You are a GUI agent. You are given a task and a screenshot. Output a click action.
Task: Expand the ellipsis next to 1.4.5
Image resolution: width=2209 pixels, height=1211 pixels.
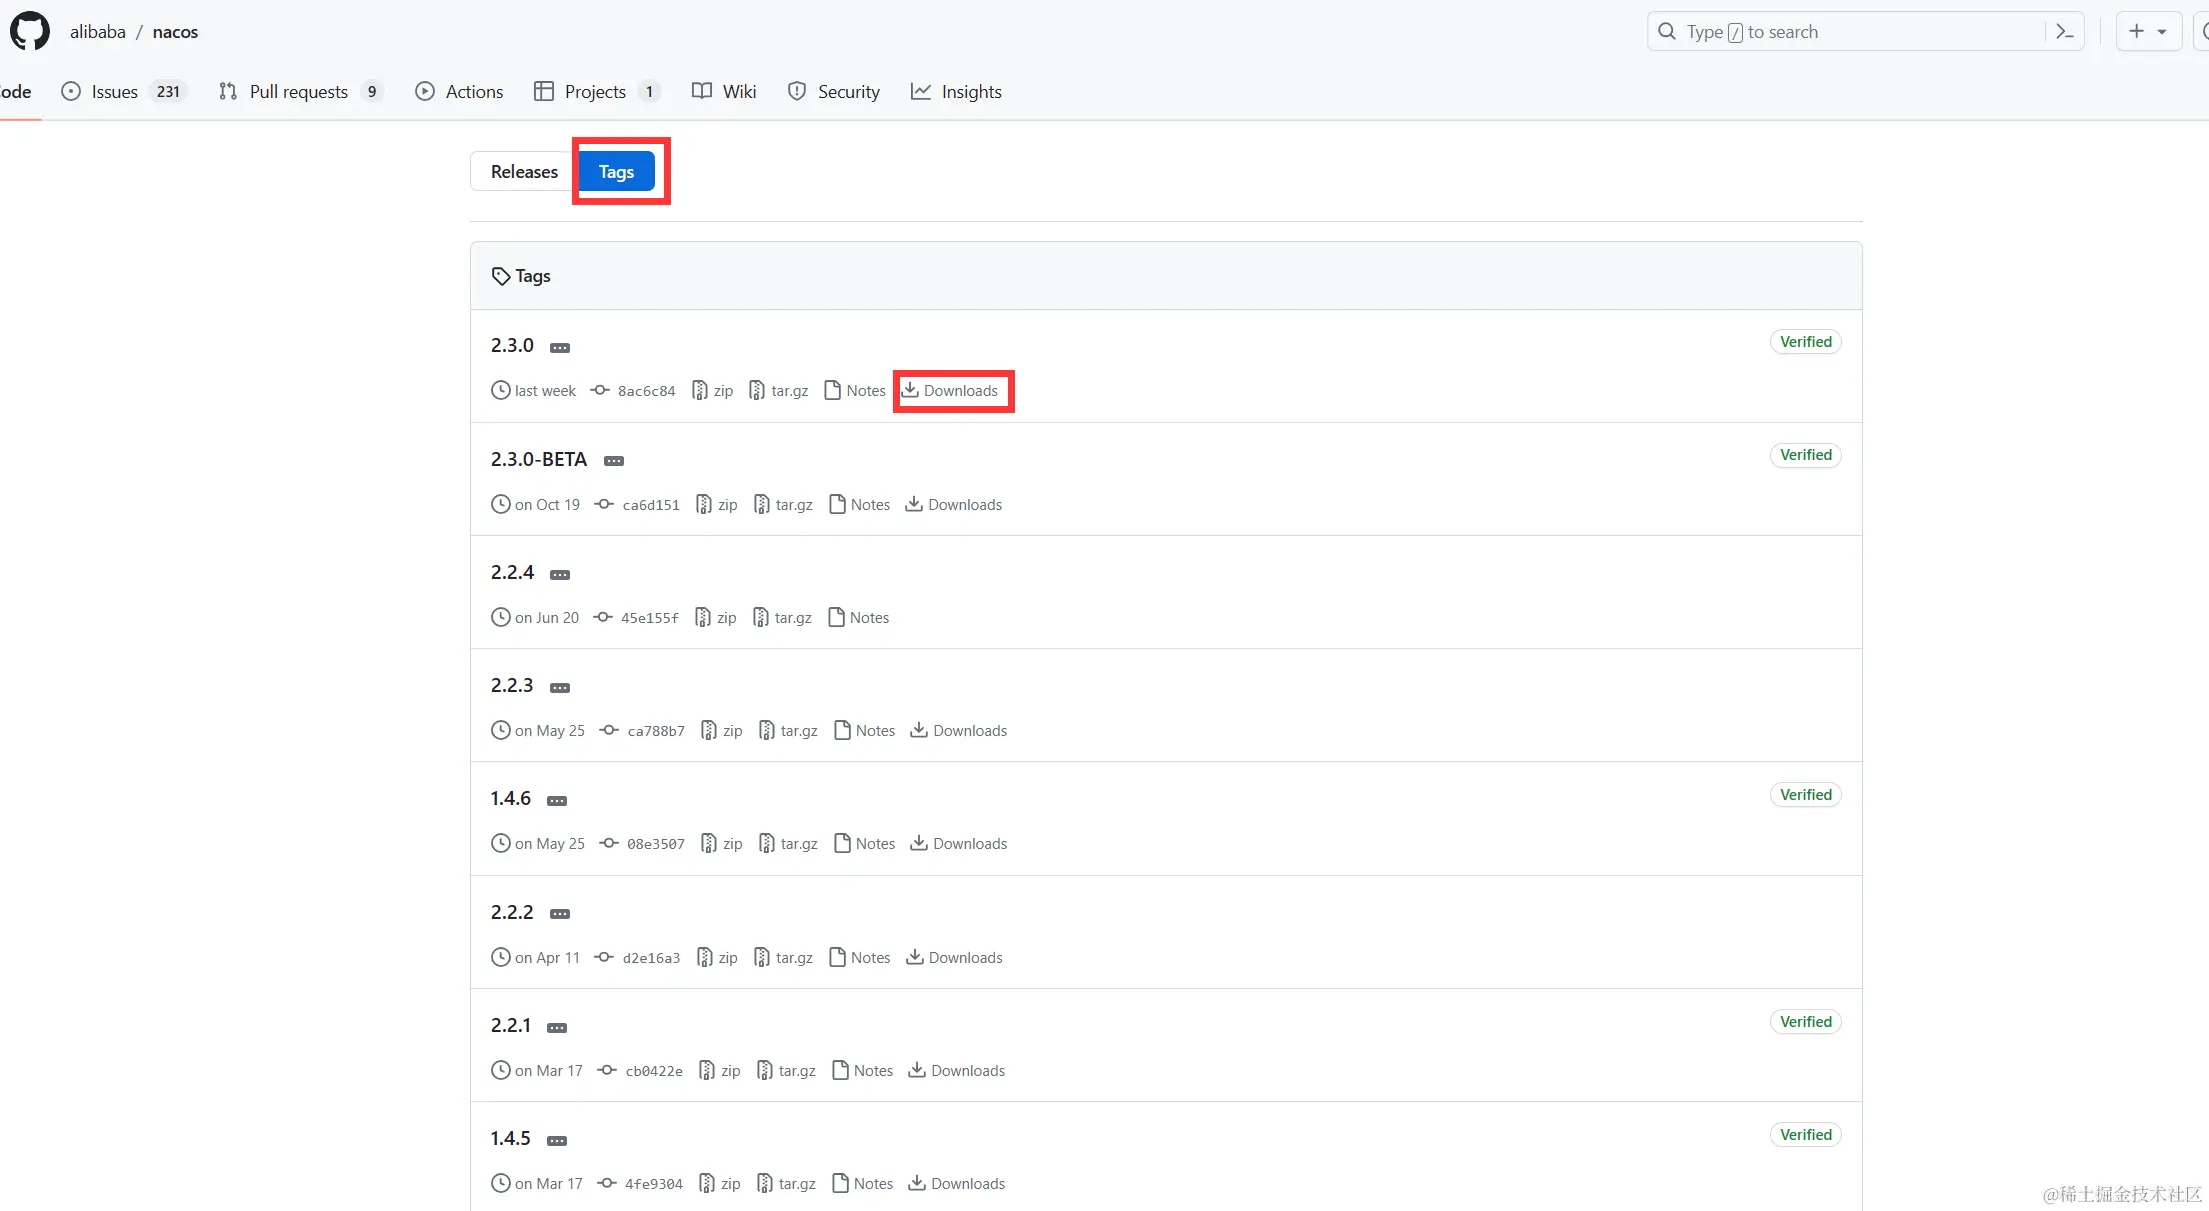557,1141
